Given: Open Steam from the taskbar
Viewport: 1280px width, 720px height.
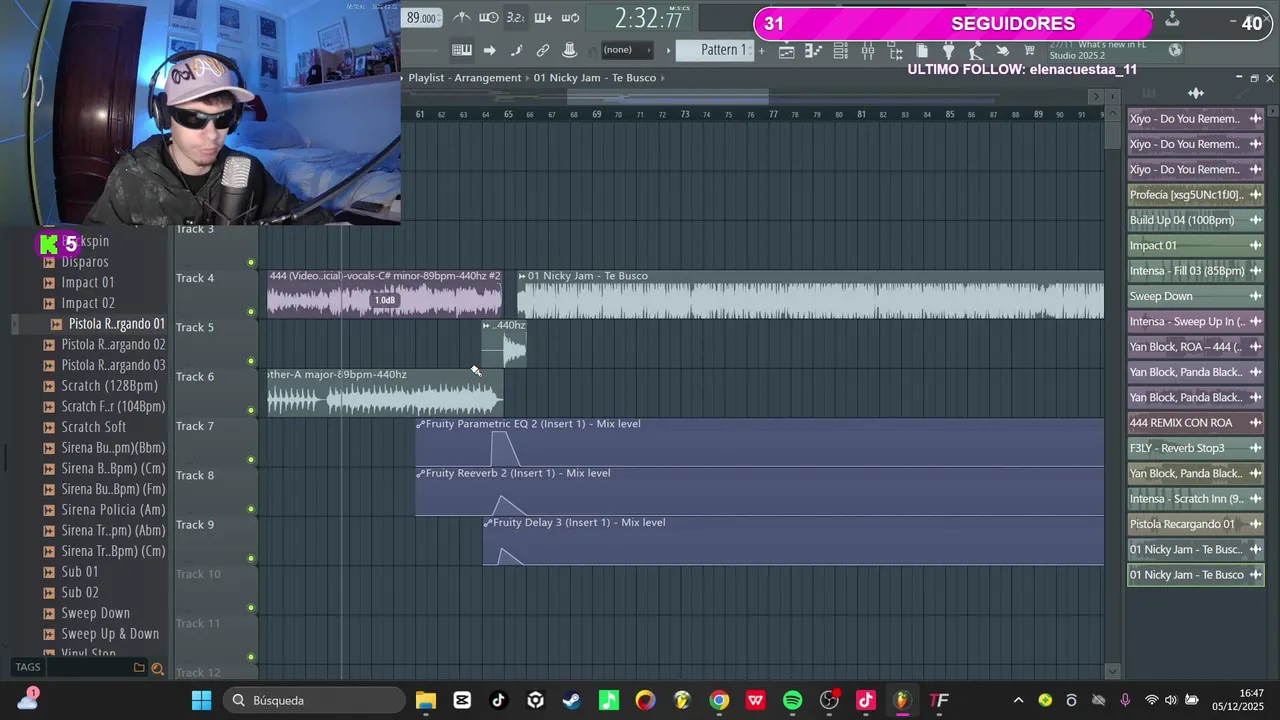Looking at the screenshot, I should click(572, 700).
